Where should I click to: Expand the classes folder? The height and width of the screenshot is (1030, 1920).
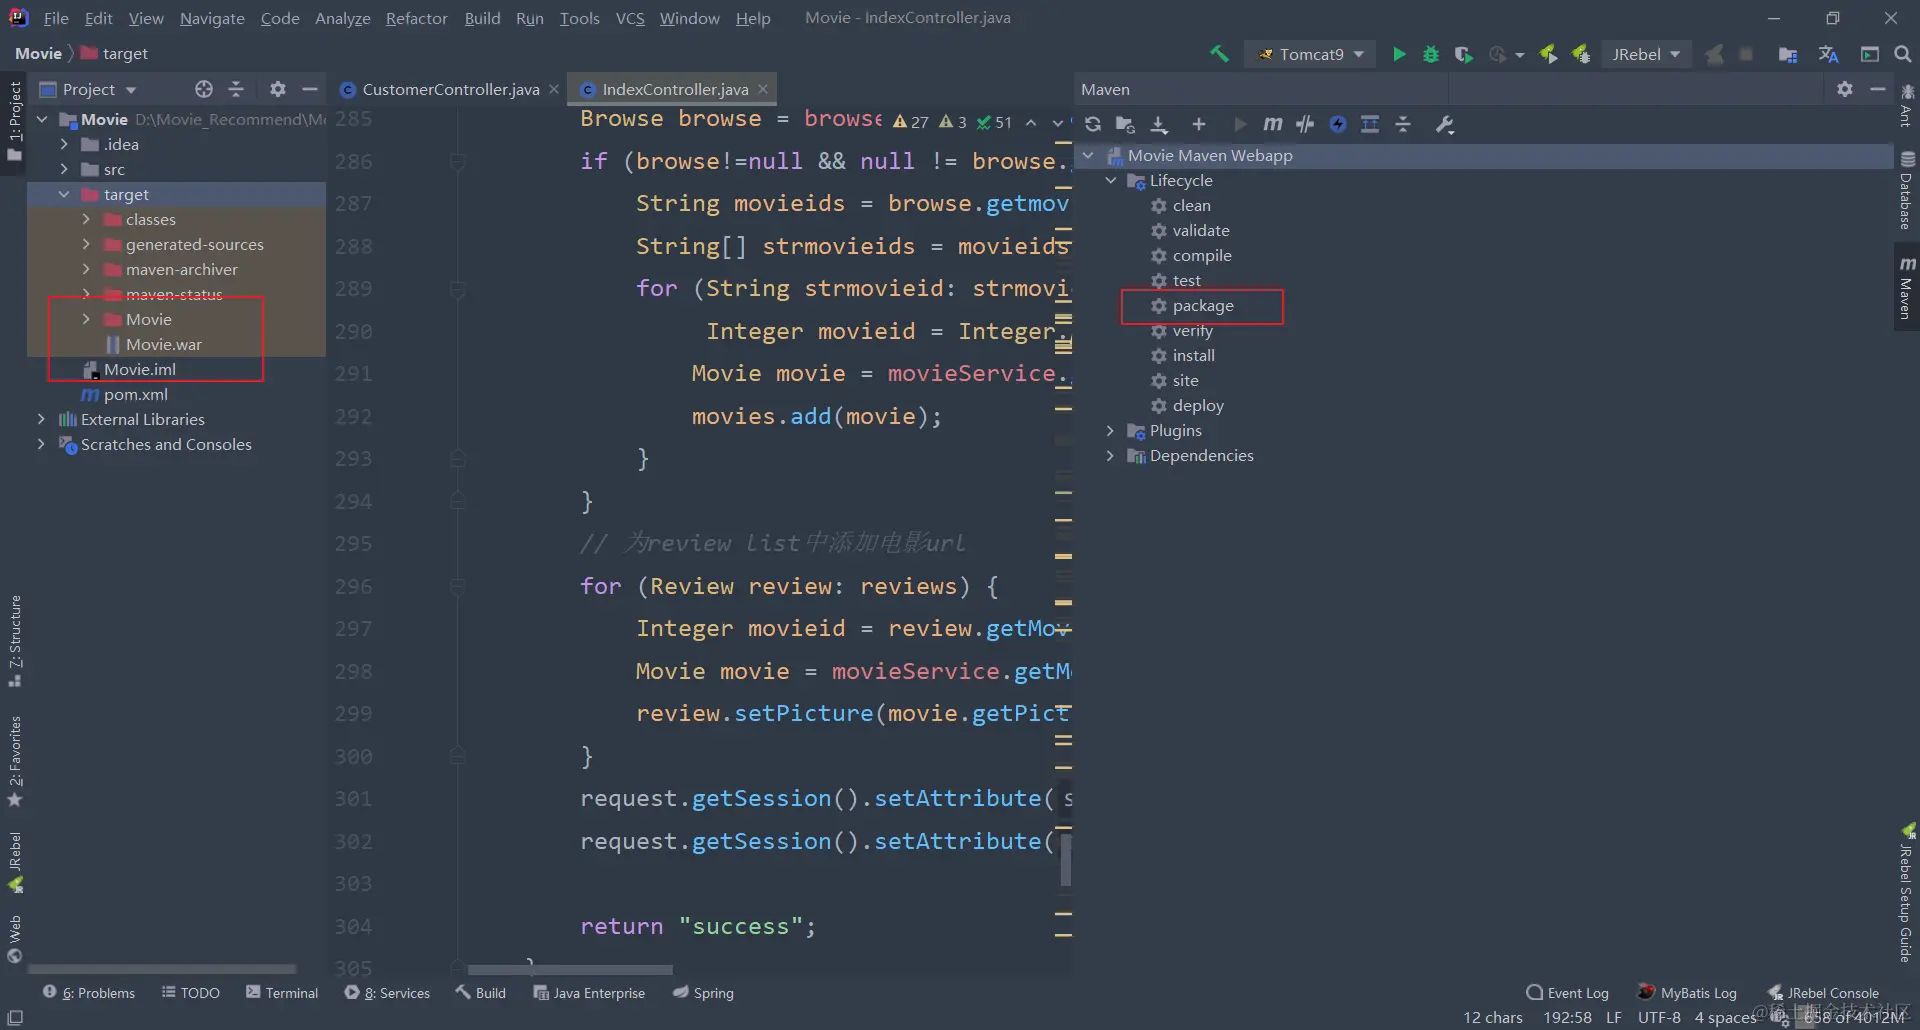click(x=86, y=219)
